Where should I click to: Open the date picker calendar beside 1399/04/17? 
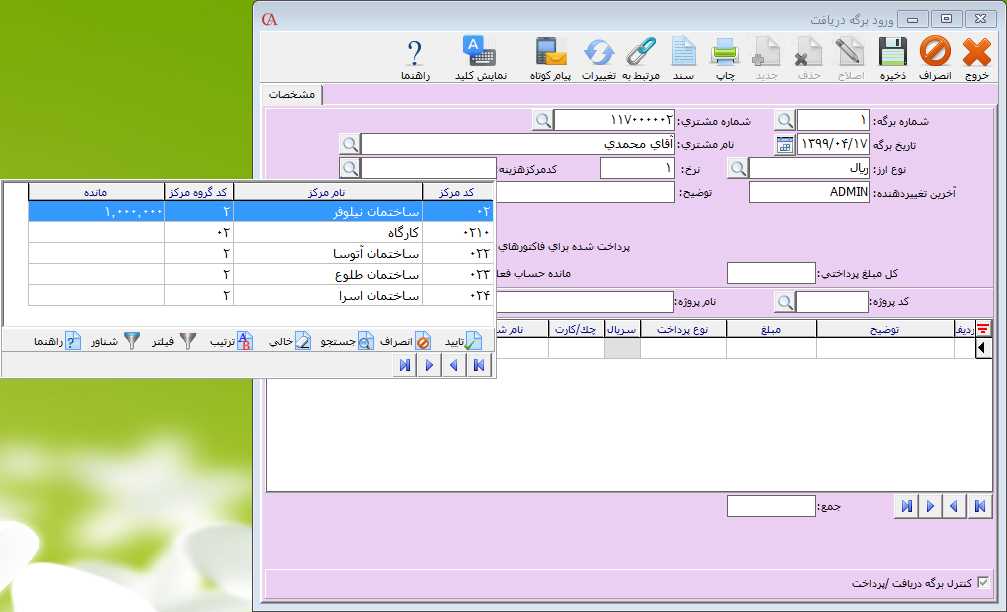click(x=785, y=145)
